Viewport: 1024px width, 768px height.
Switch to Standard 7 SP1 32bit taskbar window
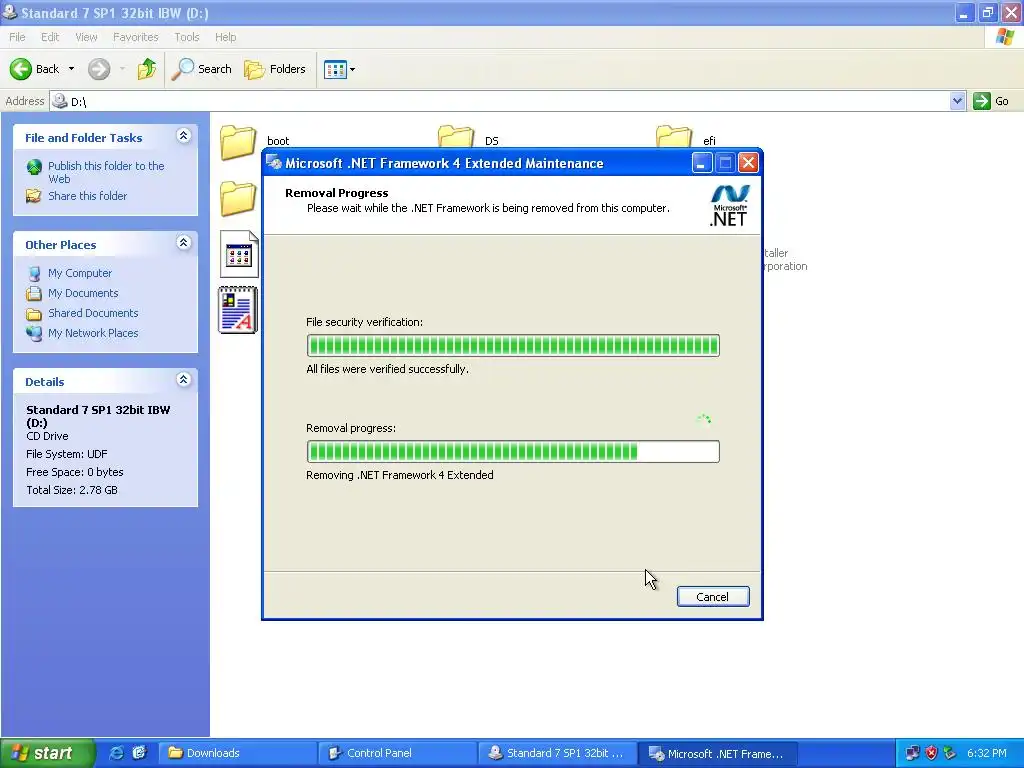pyautogui.click(x=556, y=753)
